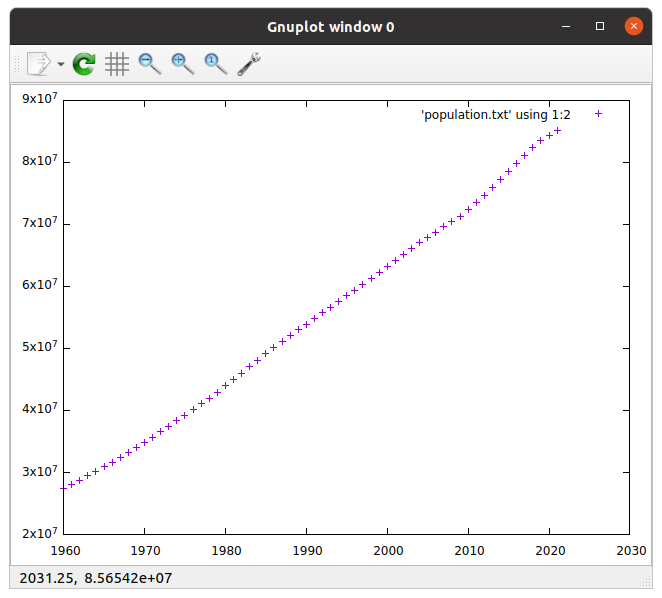Click the 2000 x-axis tick label
The image size is (662, 598).
tap(387, 550)
